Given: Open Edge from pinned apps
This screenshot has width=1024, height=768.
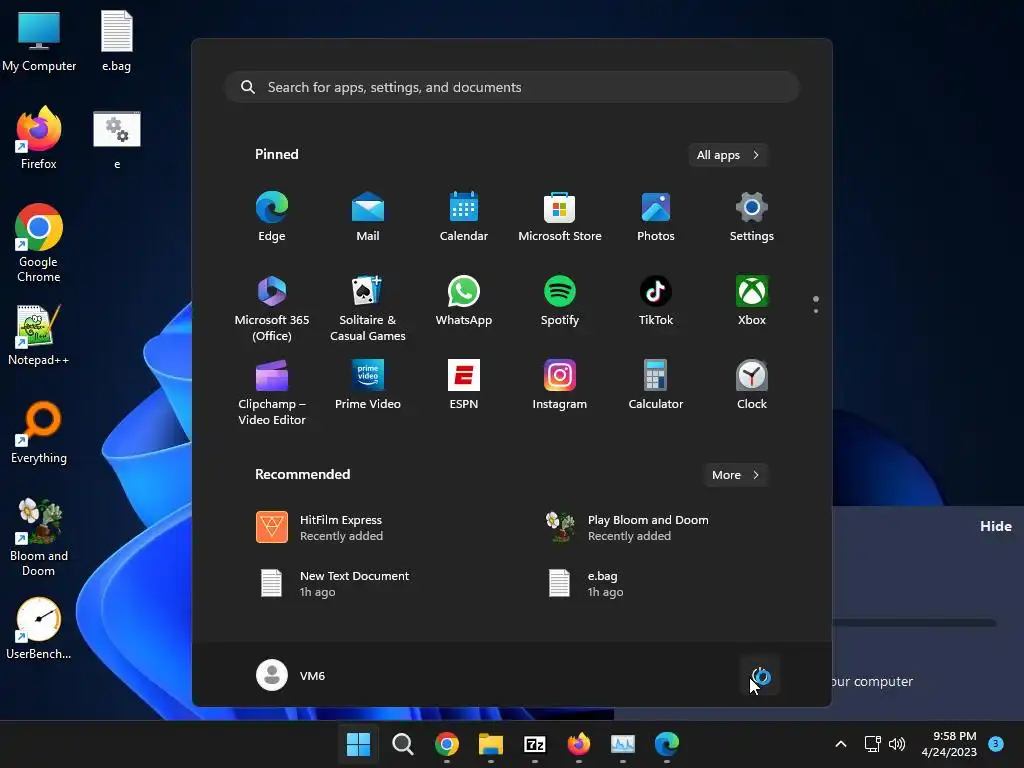Looking at the screenshot, I should tap(272, 217).
